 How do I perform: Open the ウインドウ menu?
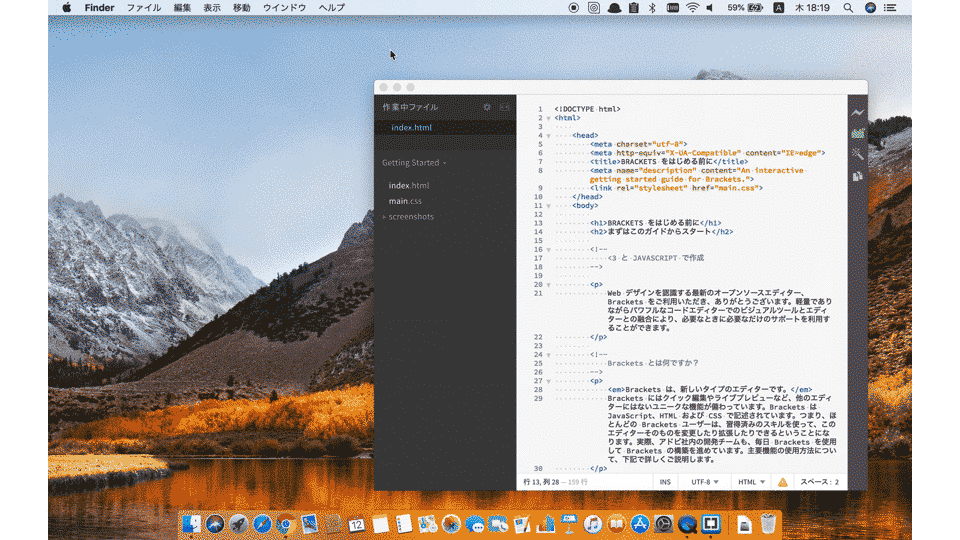coord(285,8)
